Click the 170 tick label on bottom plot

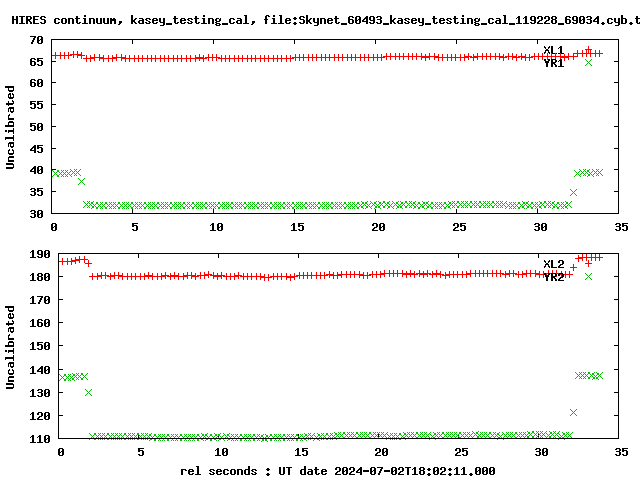(40, 300)
